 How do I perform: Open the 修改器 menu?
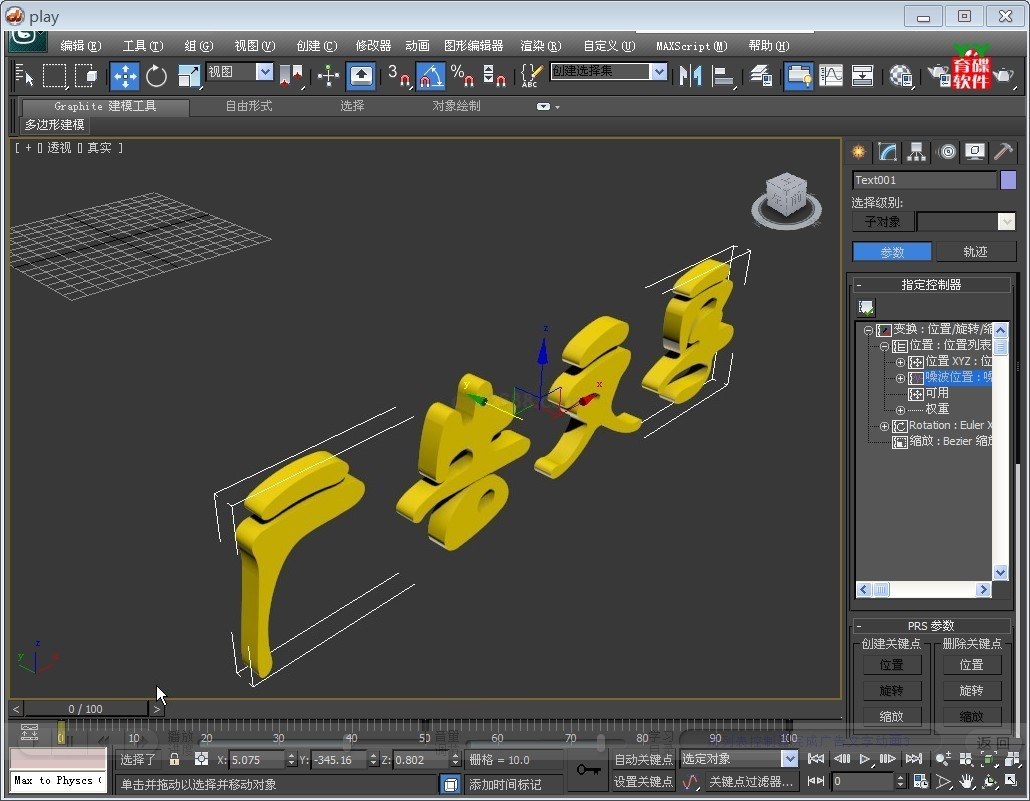373,46
